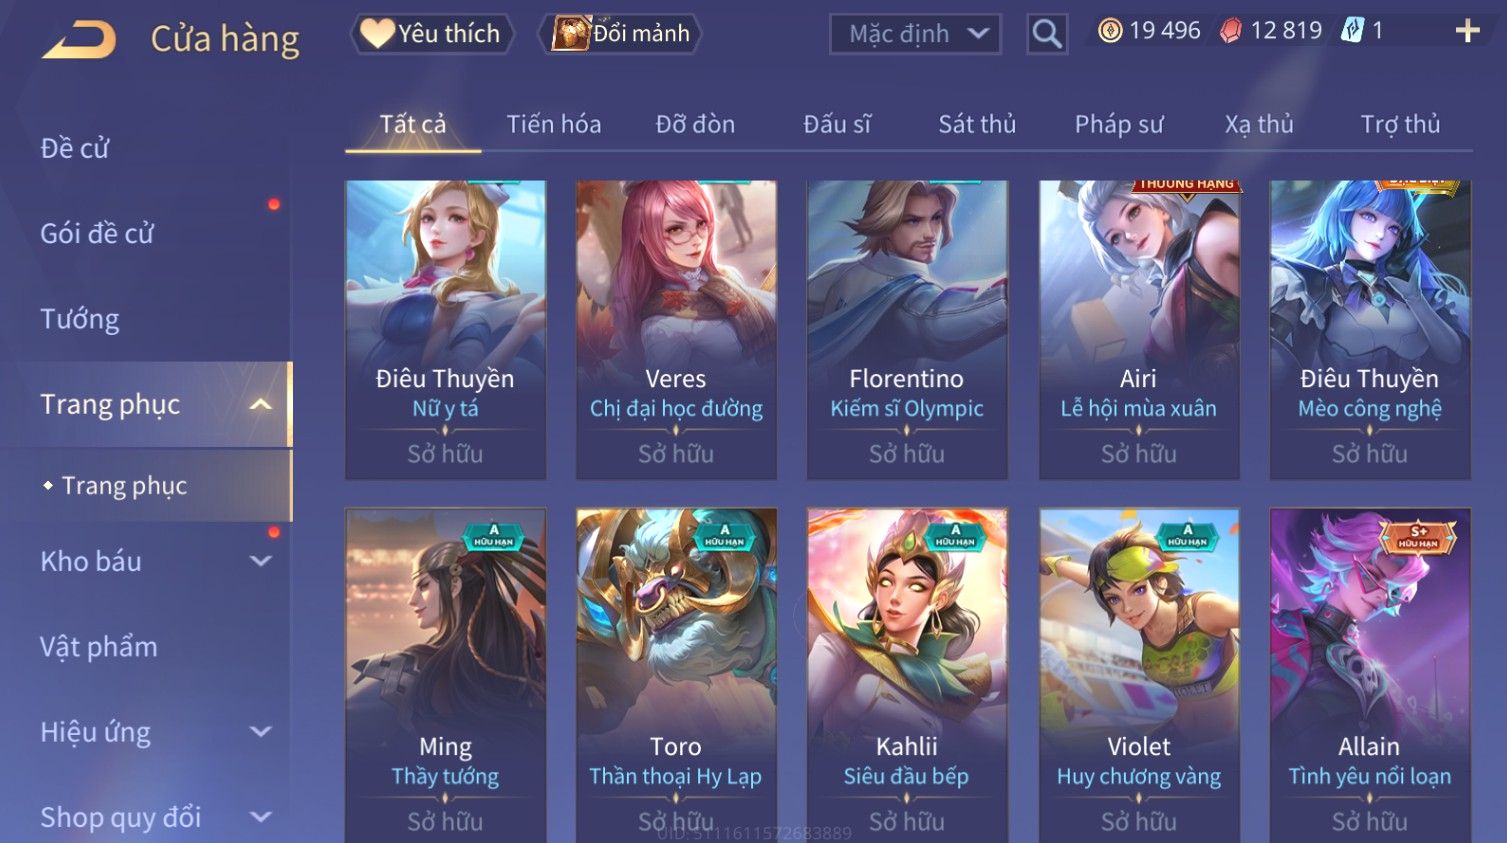Open the Mặc định sort dropdown
The image size is (1507, 843).
click(915, 34)
